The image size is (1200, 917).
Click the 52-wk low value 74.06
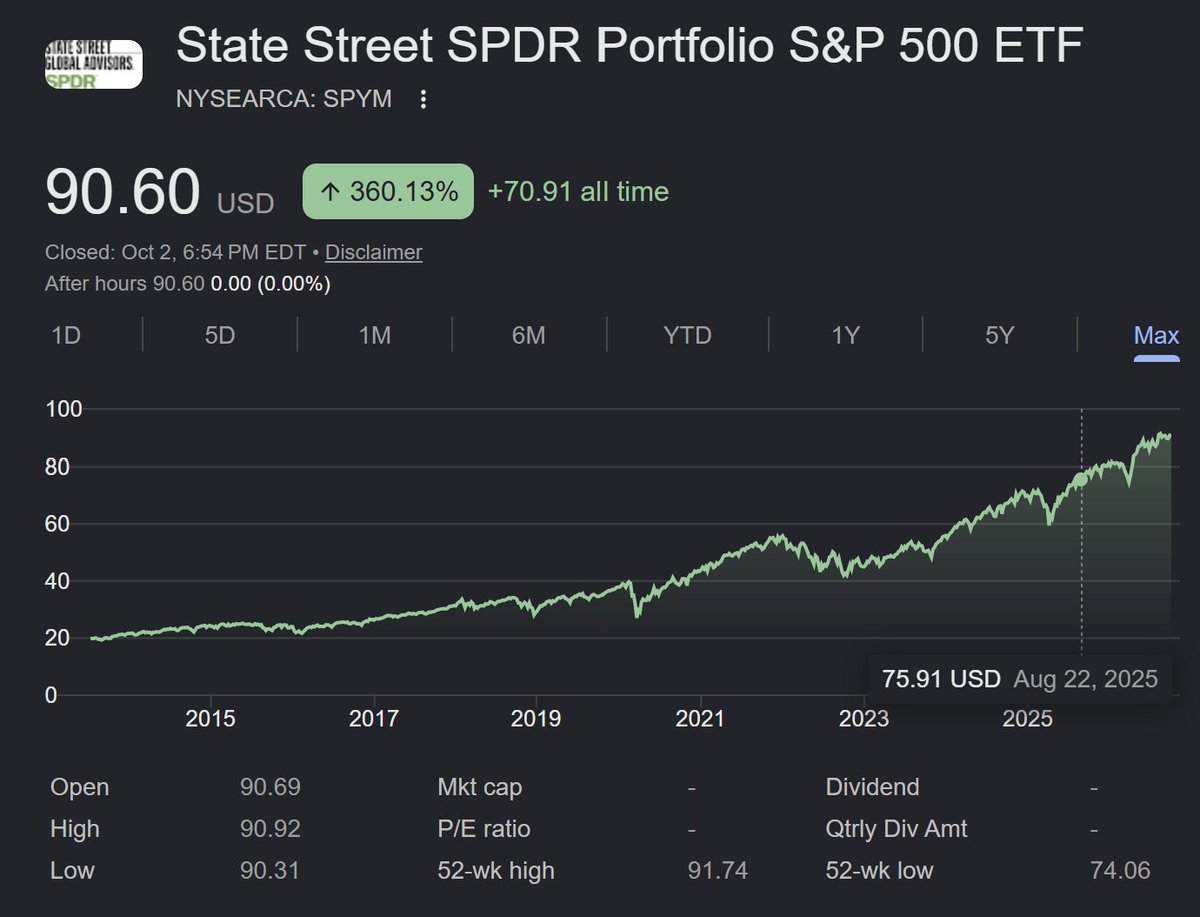coord(1120,871)
